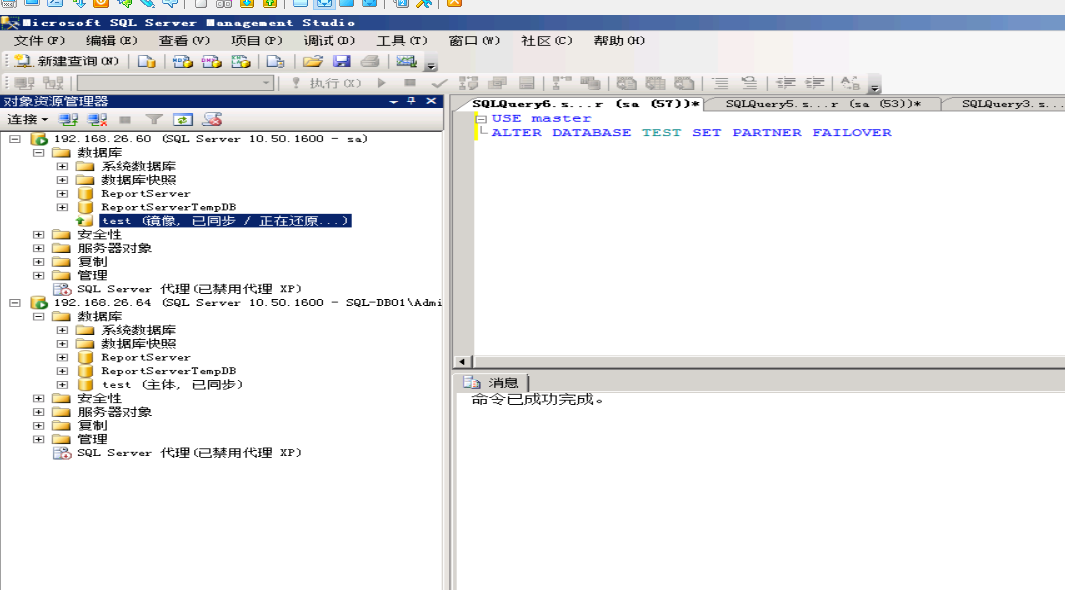Select test (镜像, 已同步 / 正在还原...) database
1065x590 pixels.
tap(225, 221)
